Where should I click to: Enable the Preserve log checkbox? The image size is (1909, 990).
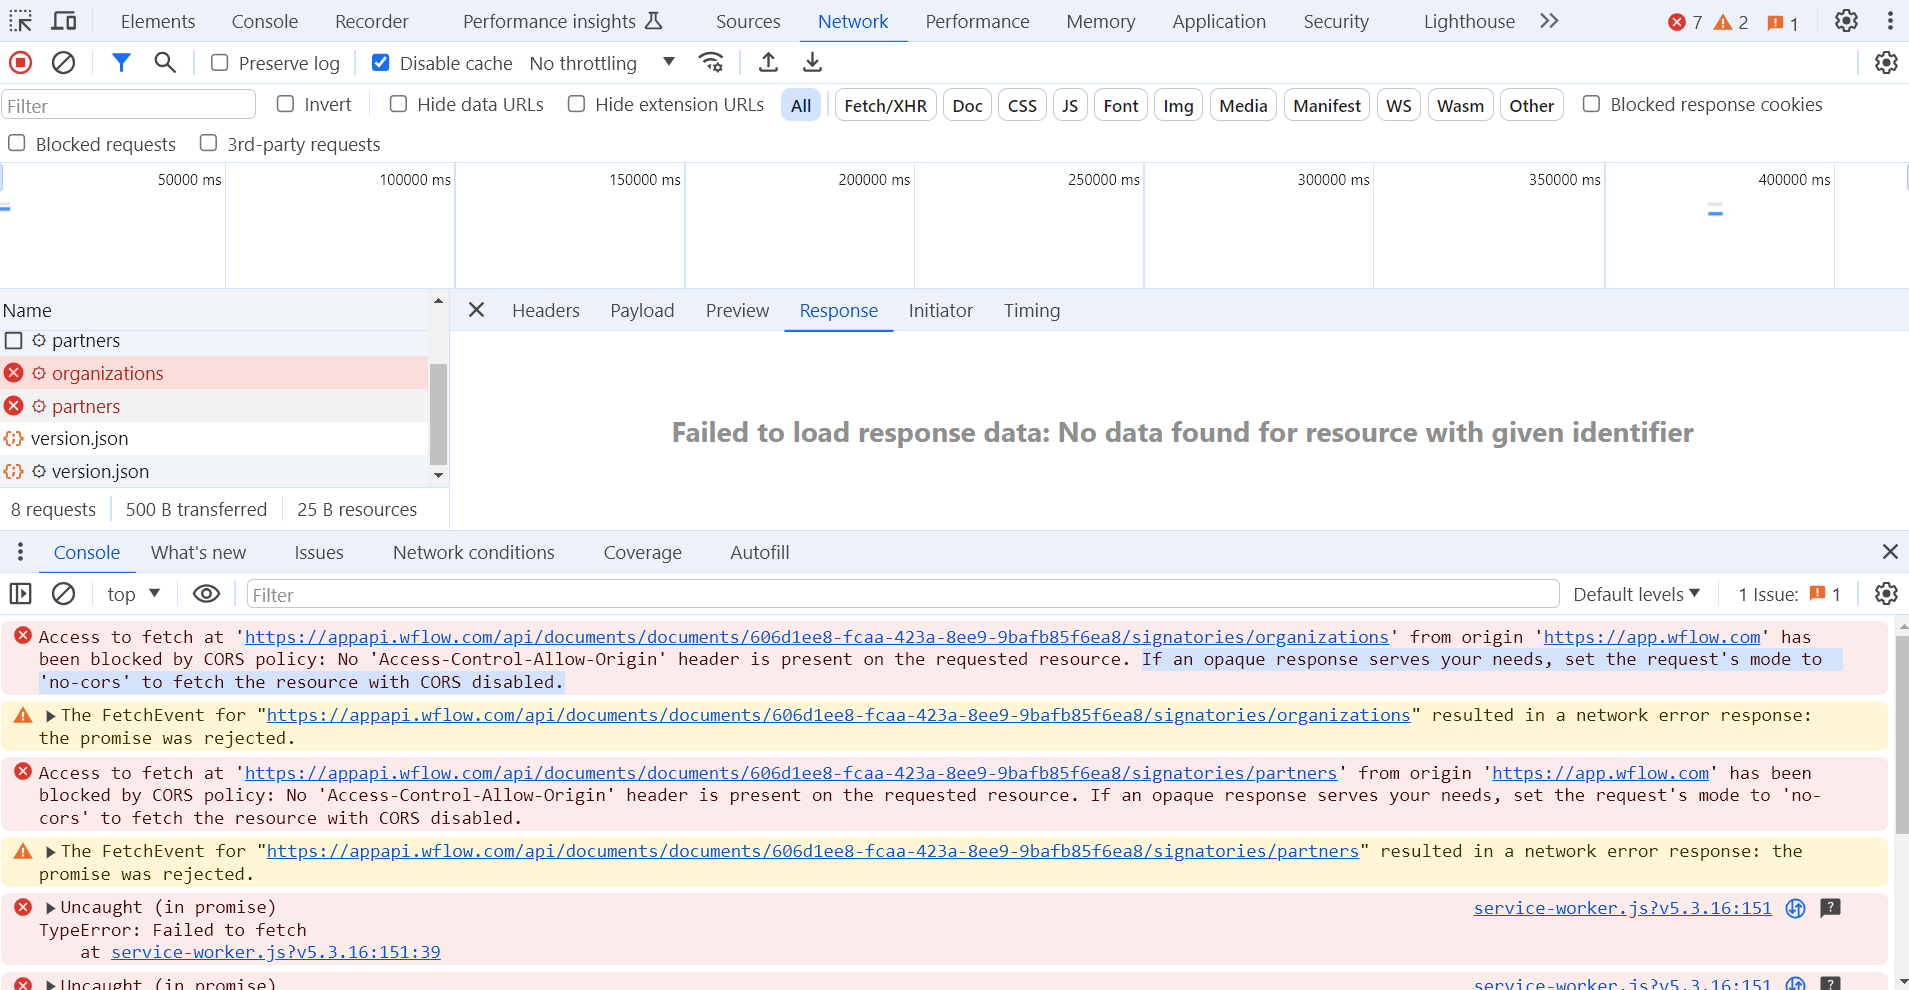pos(218,62)
